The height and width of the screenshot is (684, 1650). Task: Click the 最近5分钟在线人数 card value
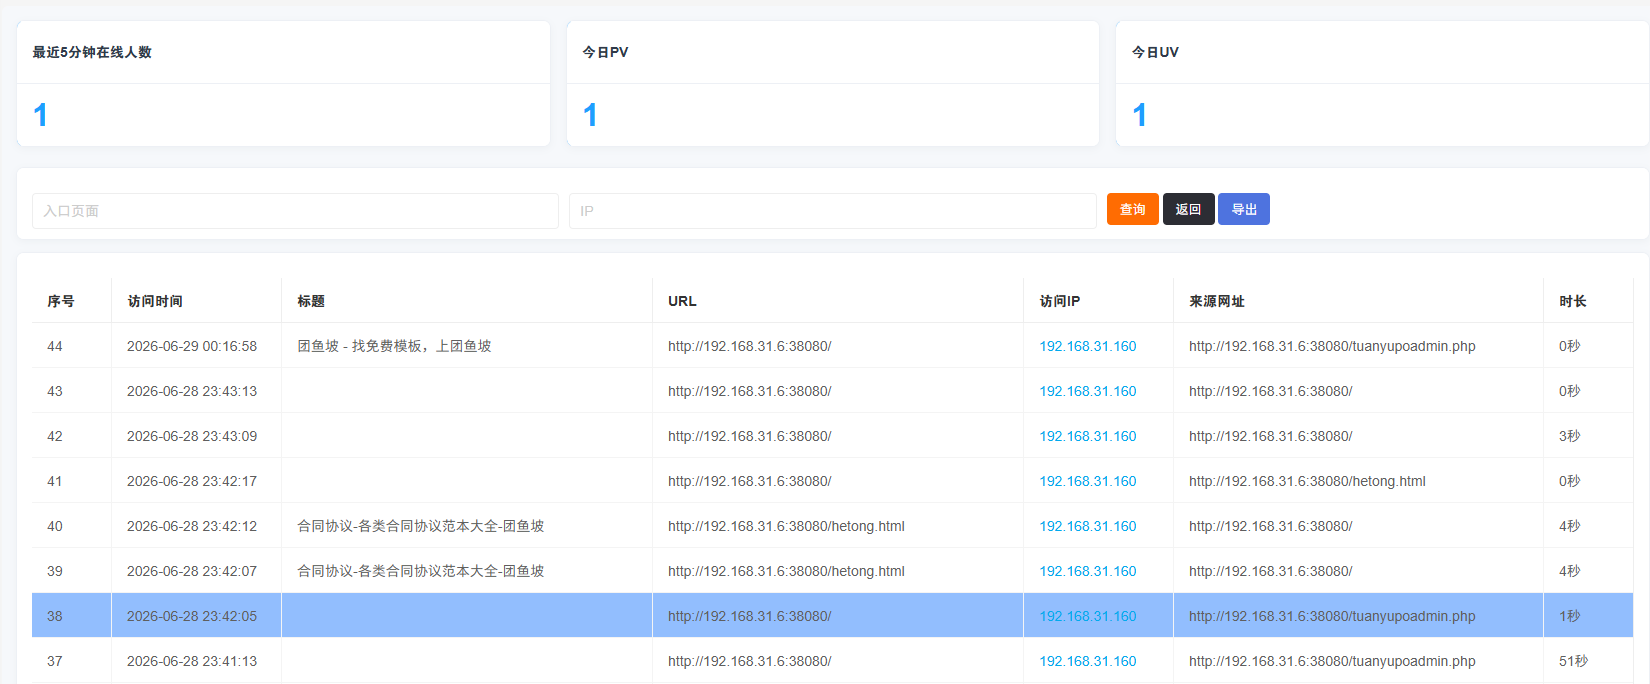[40, 115]
